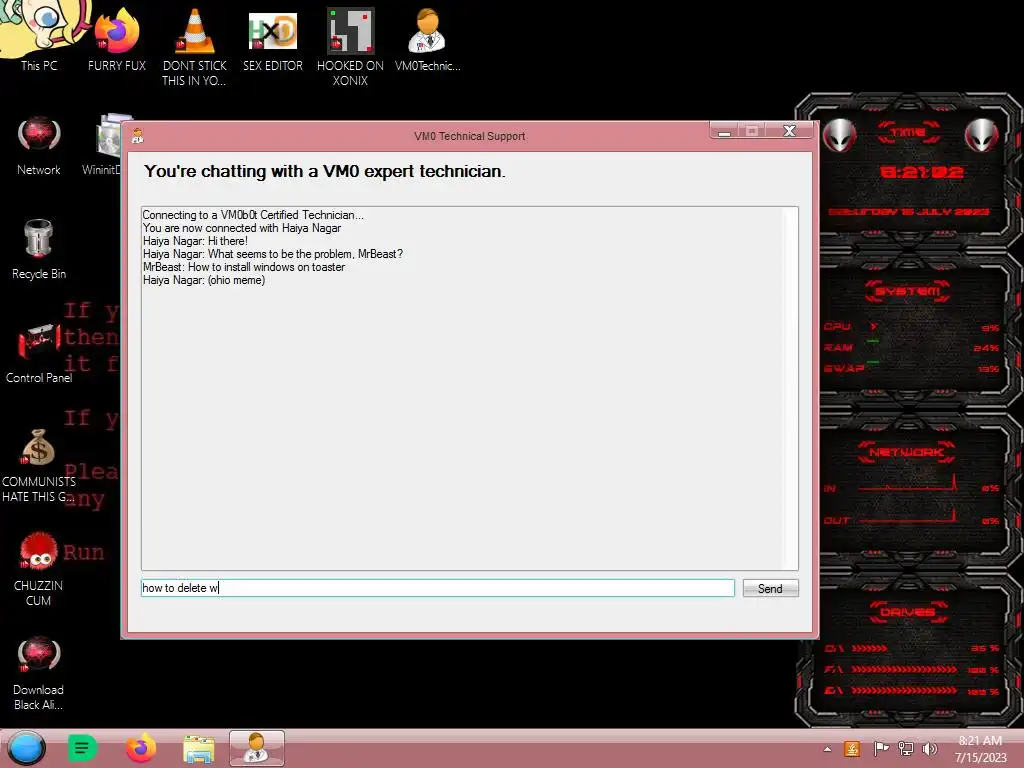The width and height of the screenshot is (1024, 768).
Task: Open the Control Panel desktop icon
Action: (x=39, y=353)
